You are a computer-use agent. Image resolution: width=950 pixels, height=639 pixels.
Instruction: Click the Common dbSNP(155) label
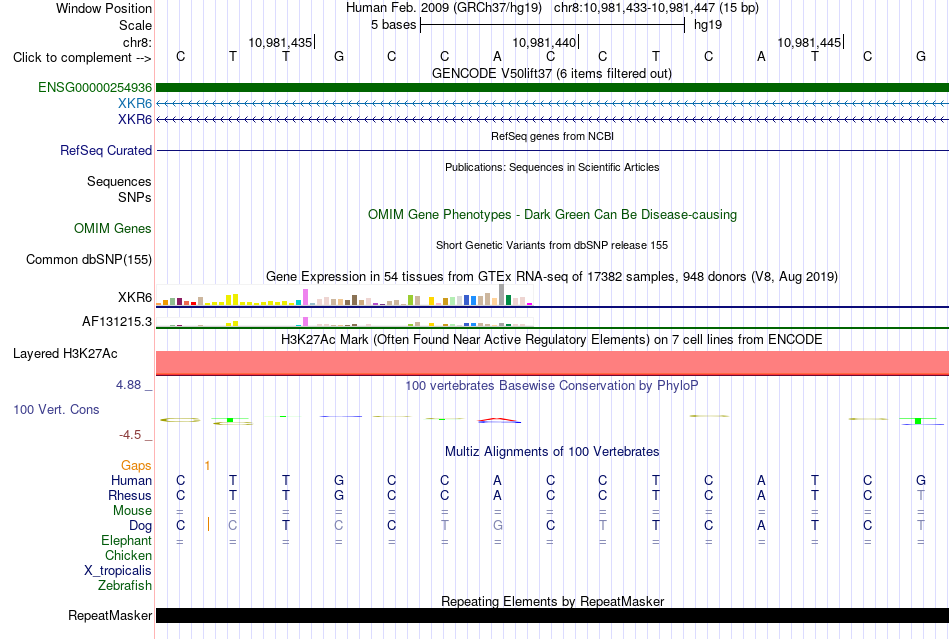pyautogui.click(x=88, y=259)
